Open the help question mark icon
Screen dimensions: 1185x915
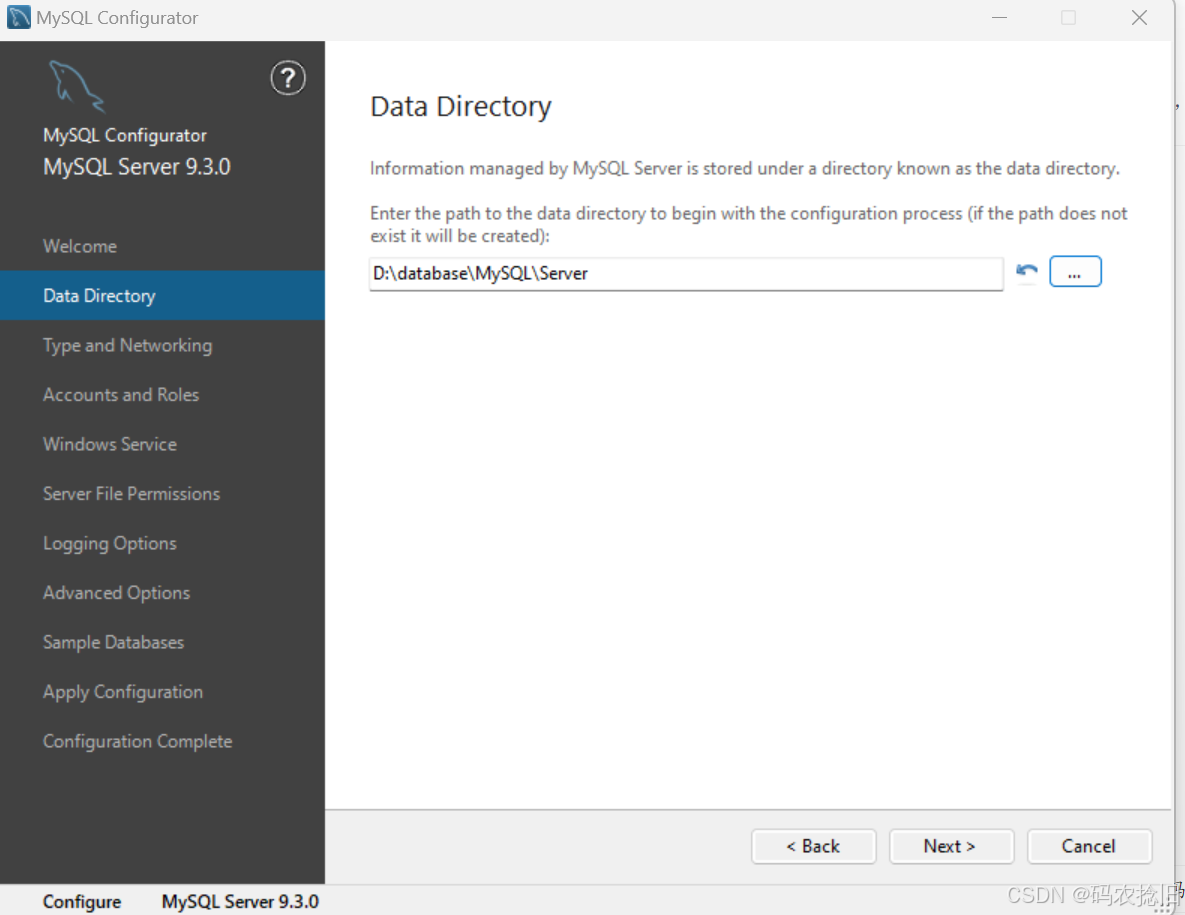point(288,78)
